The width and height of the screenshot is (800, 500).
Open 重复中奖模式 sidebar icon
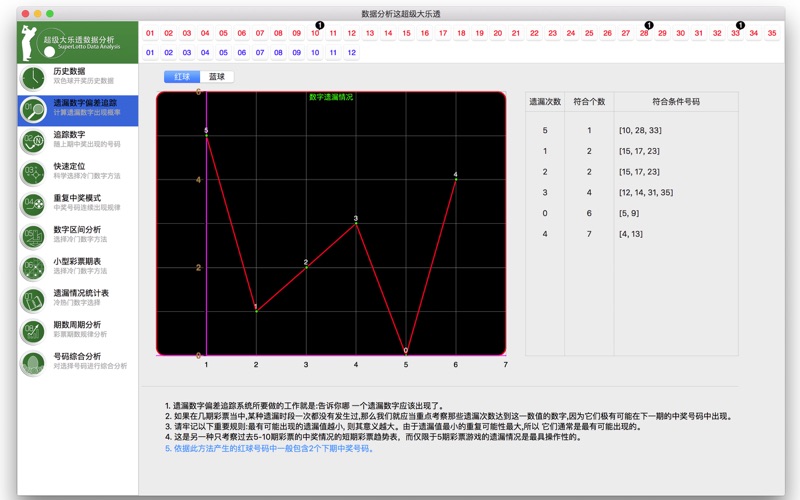point(33,205)
